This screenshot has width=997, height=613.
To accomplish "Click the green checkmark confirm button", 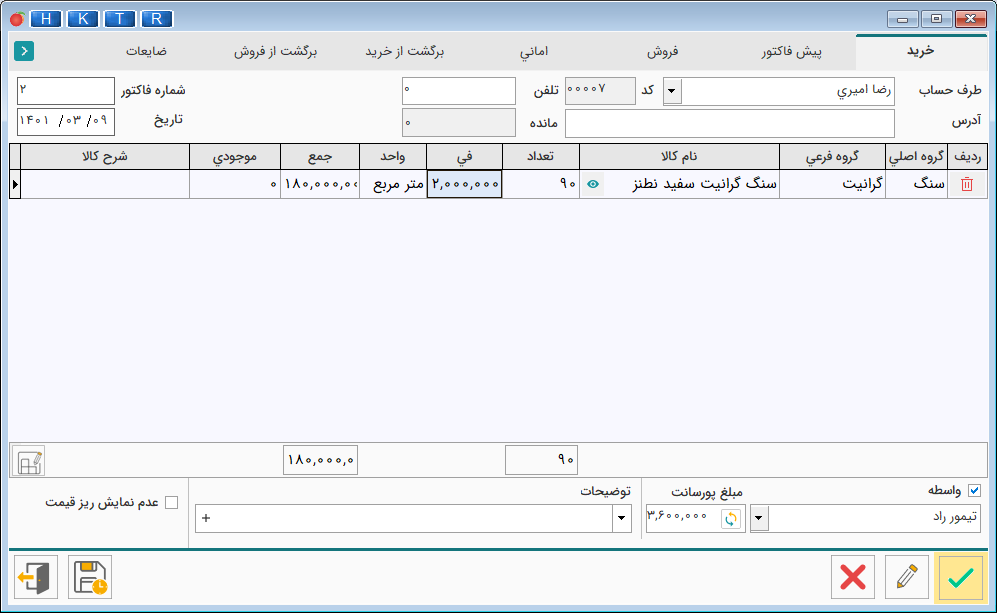I will point(960,577).
